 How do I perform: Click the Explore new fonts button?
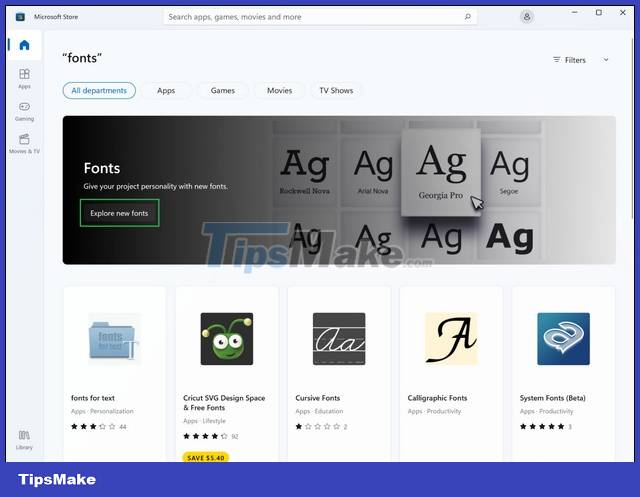click(120, 213)
